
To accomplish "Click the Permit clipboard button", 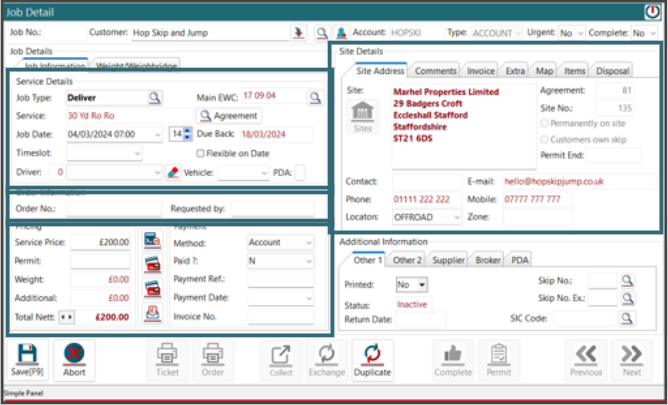I will point(499,360).
